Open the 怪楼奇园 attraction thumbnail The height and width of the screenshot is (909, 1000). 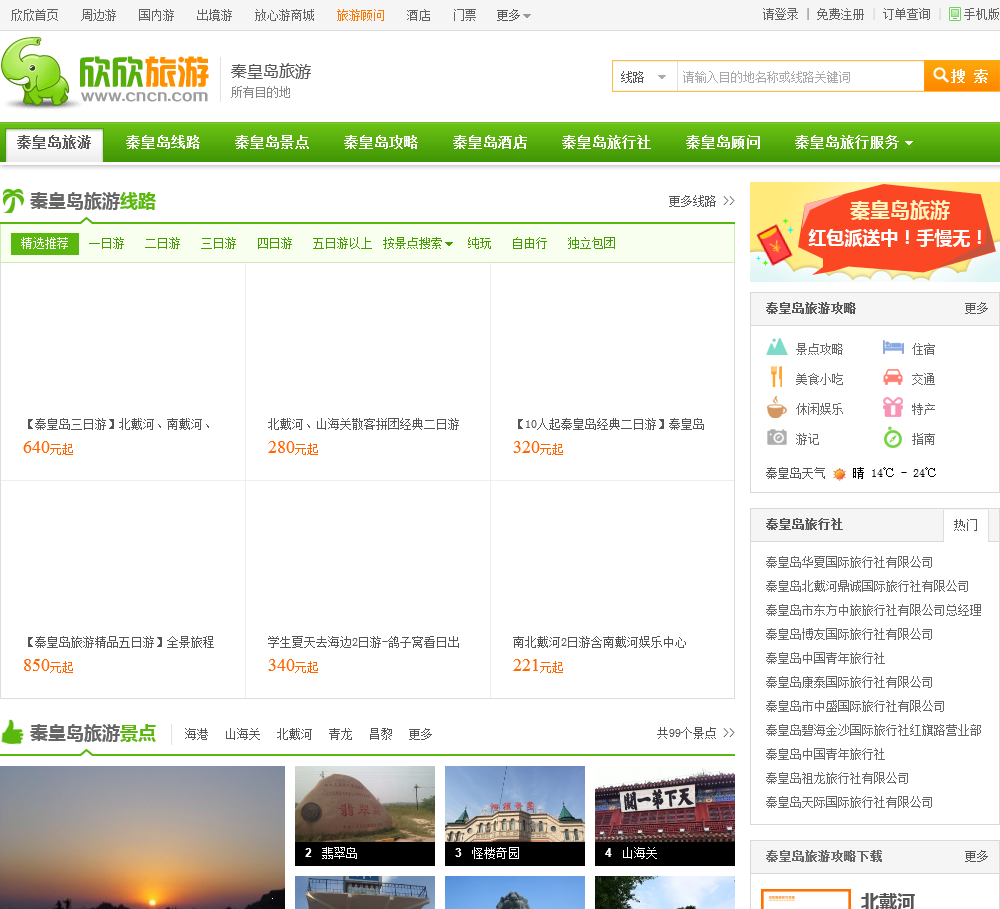click(x=515, y=815)
